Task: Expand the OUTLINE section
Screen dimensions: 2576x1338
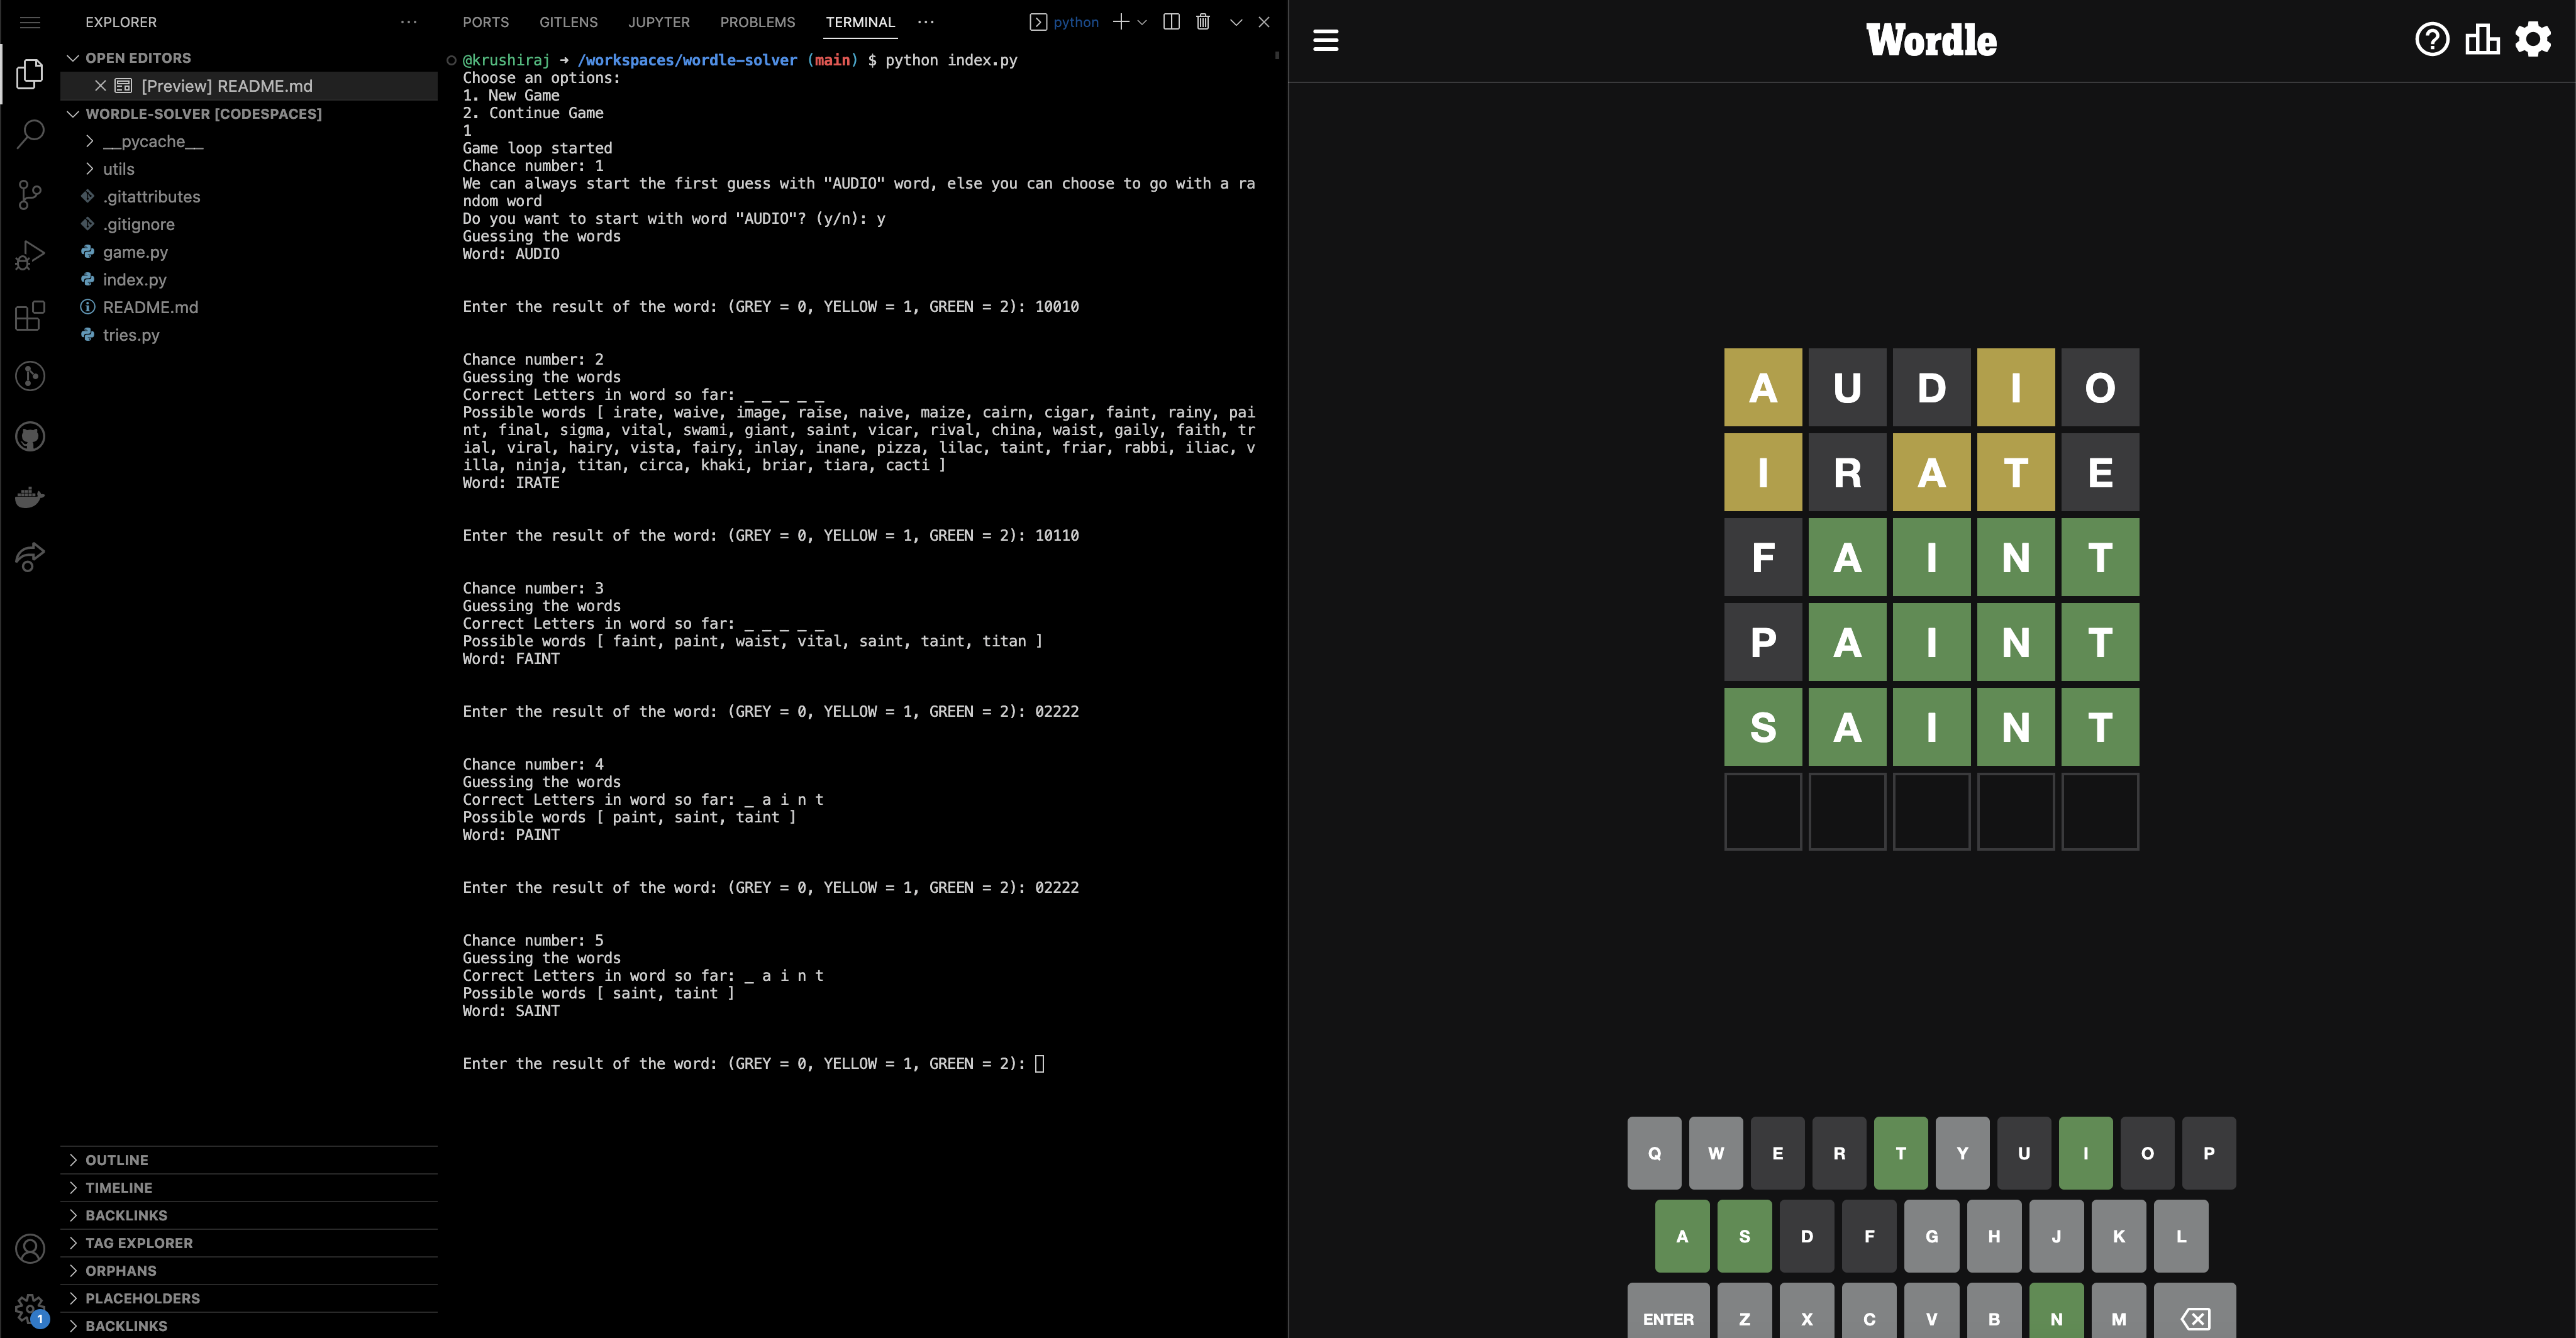Action: [x=116, y=1160]
